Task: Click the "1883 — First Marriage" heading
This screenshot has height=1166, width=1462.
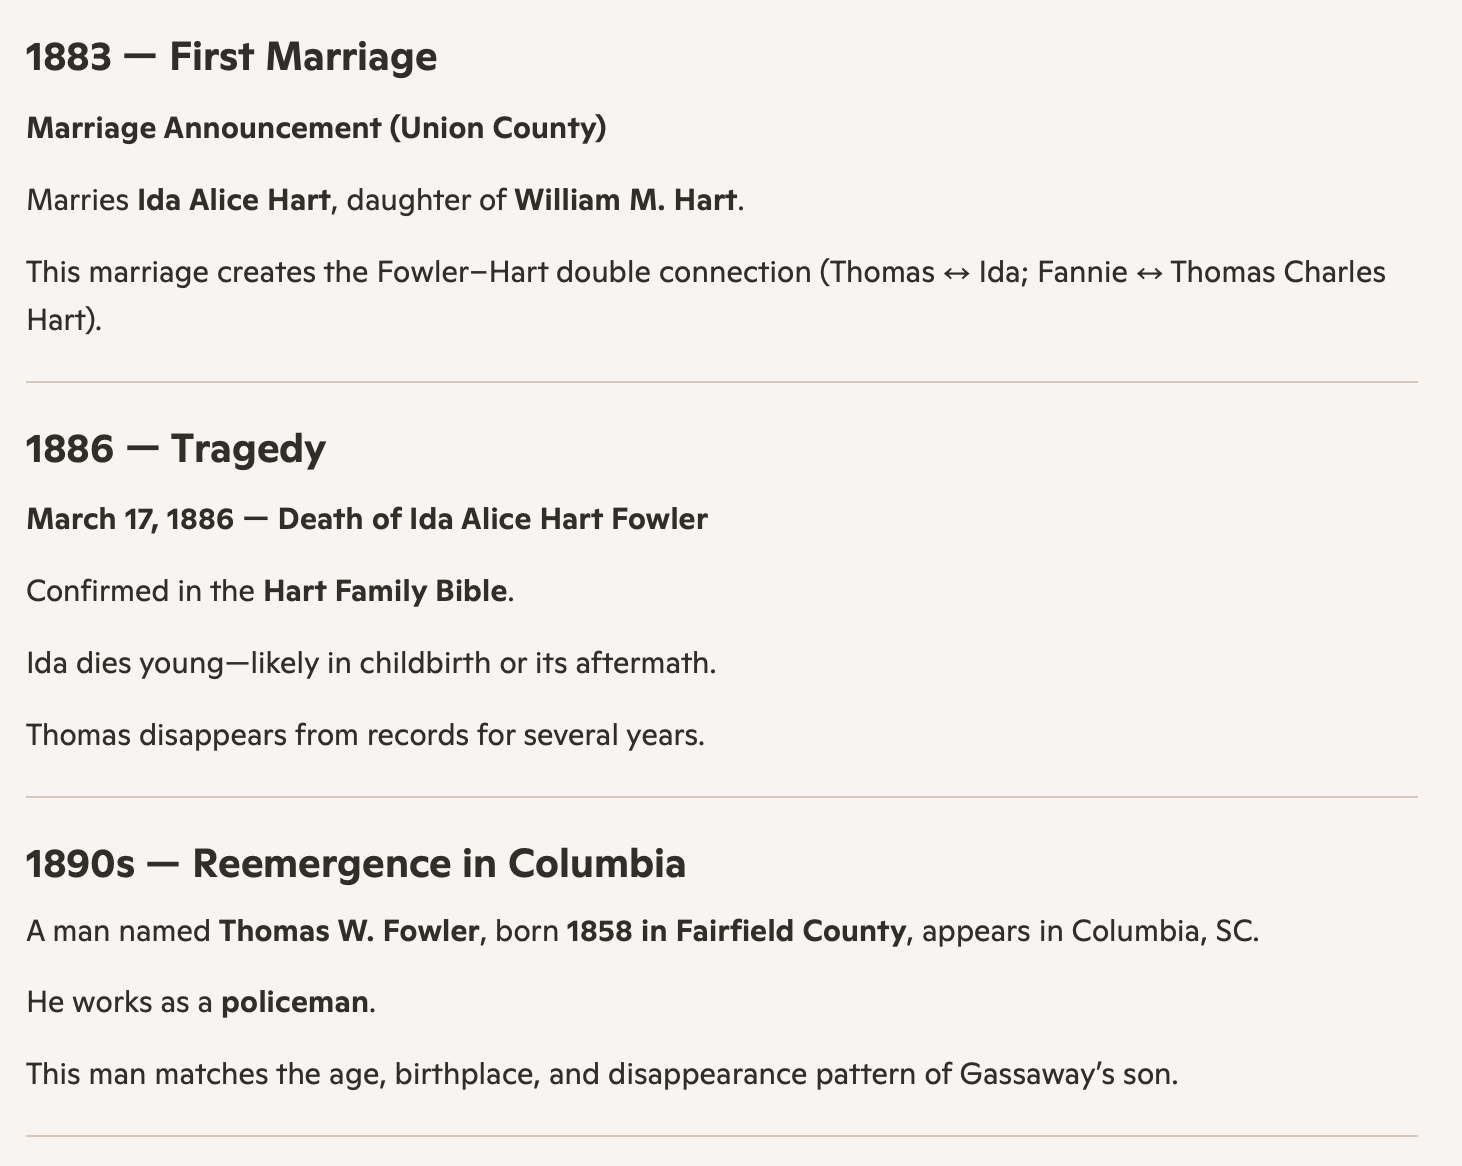Action: point(231,57)
